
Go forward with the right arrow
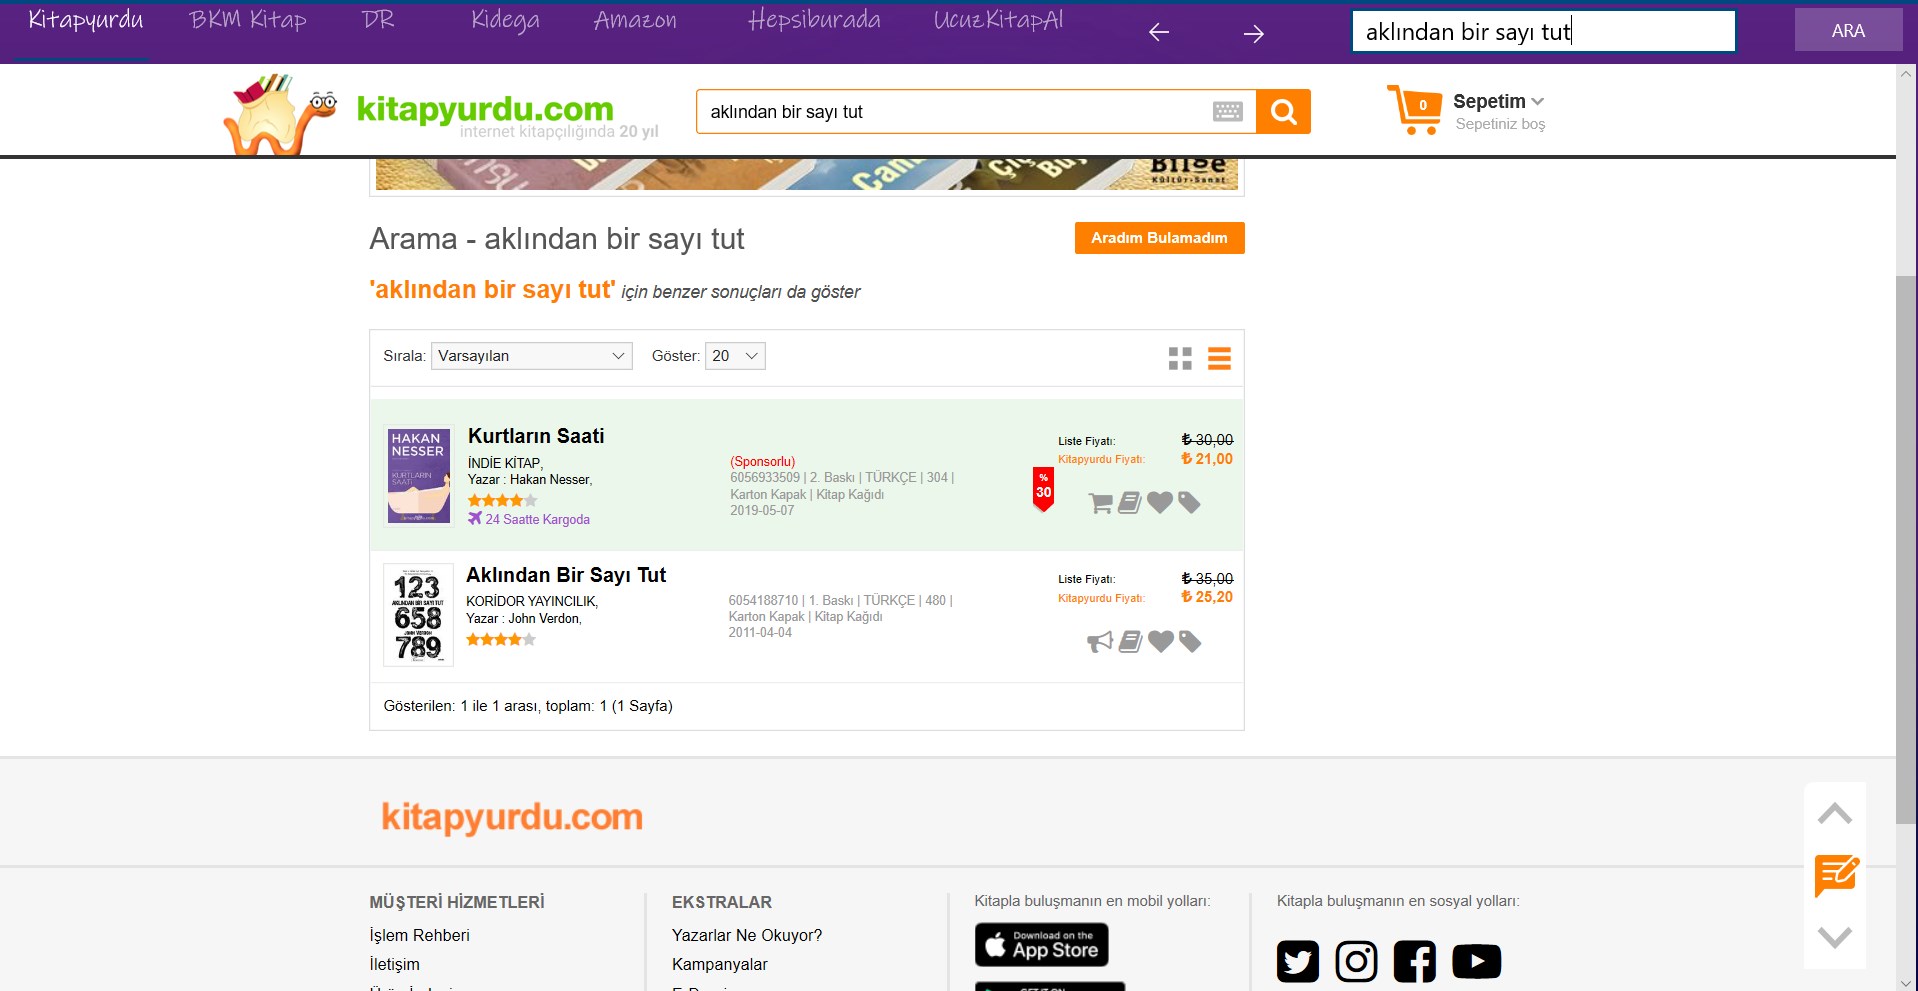[x=1254, y=34]
